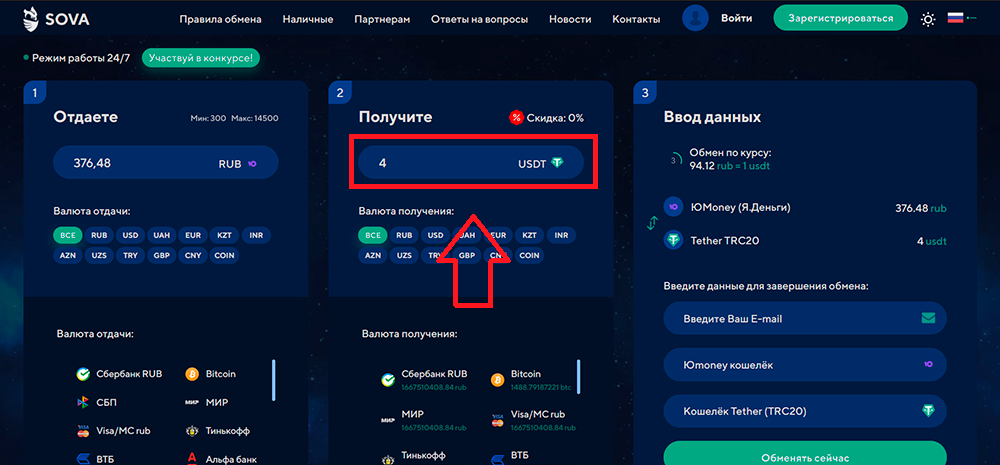Click the scrollbar in the Отдаете currency list
The width and height of the screenshot is (1000, 465).
pos(274,379)
